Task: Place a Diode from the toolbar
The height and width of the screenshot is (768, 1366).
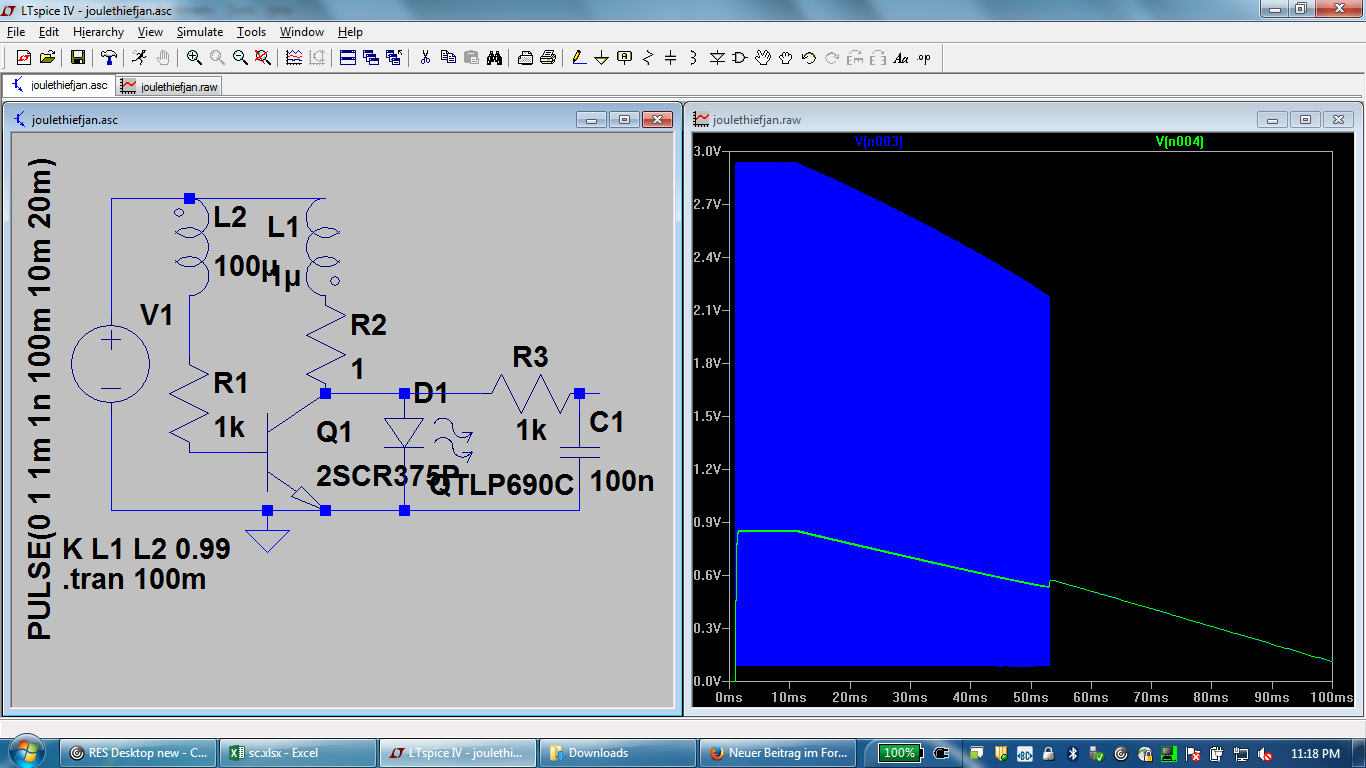Action: tap(717, 58)
